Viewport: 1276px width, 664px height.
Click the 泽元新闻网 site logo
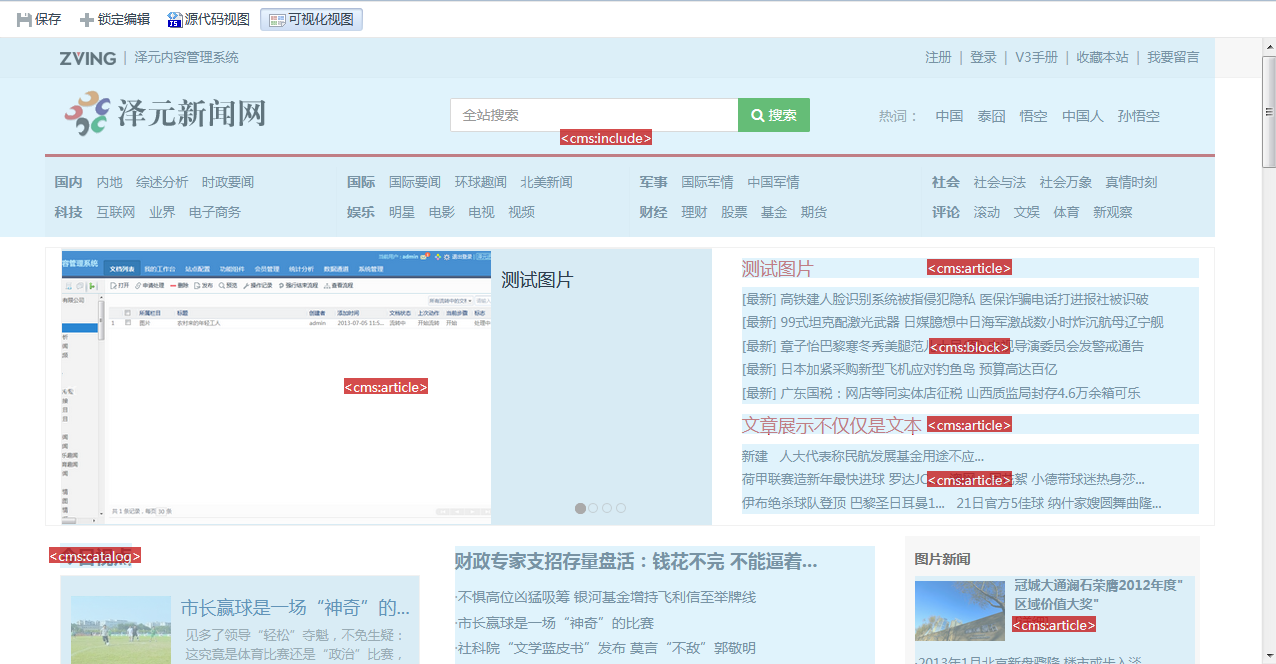point(166,114)
